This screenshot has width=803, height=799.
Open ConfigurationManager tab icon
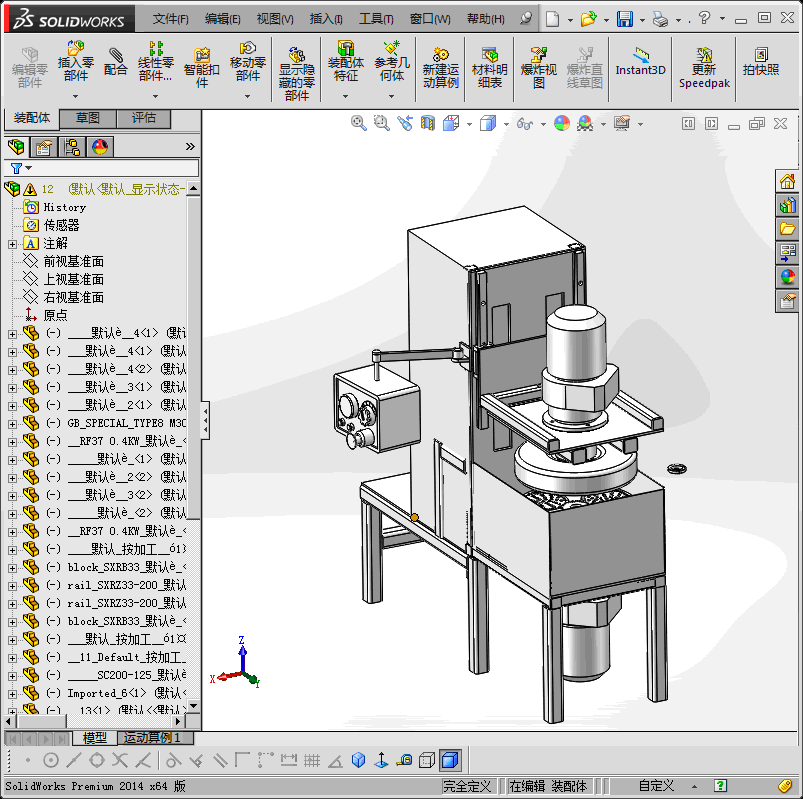coord(72,147)
